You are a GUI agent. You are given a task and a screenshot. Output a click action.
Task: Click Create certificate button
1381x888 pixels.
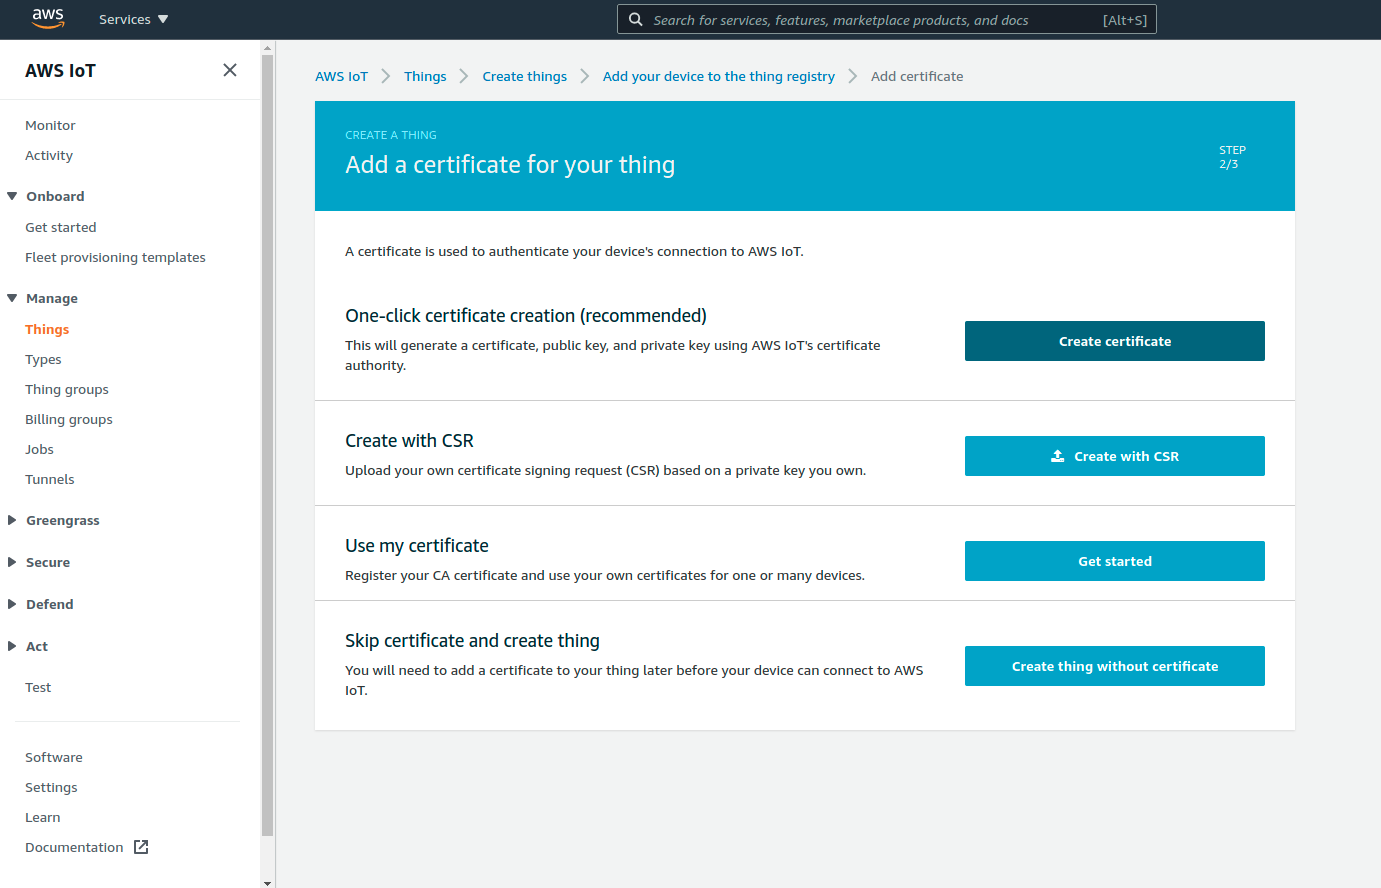click(x=1115, y=341)
